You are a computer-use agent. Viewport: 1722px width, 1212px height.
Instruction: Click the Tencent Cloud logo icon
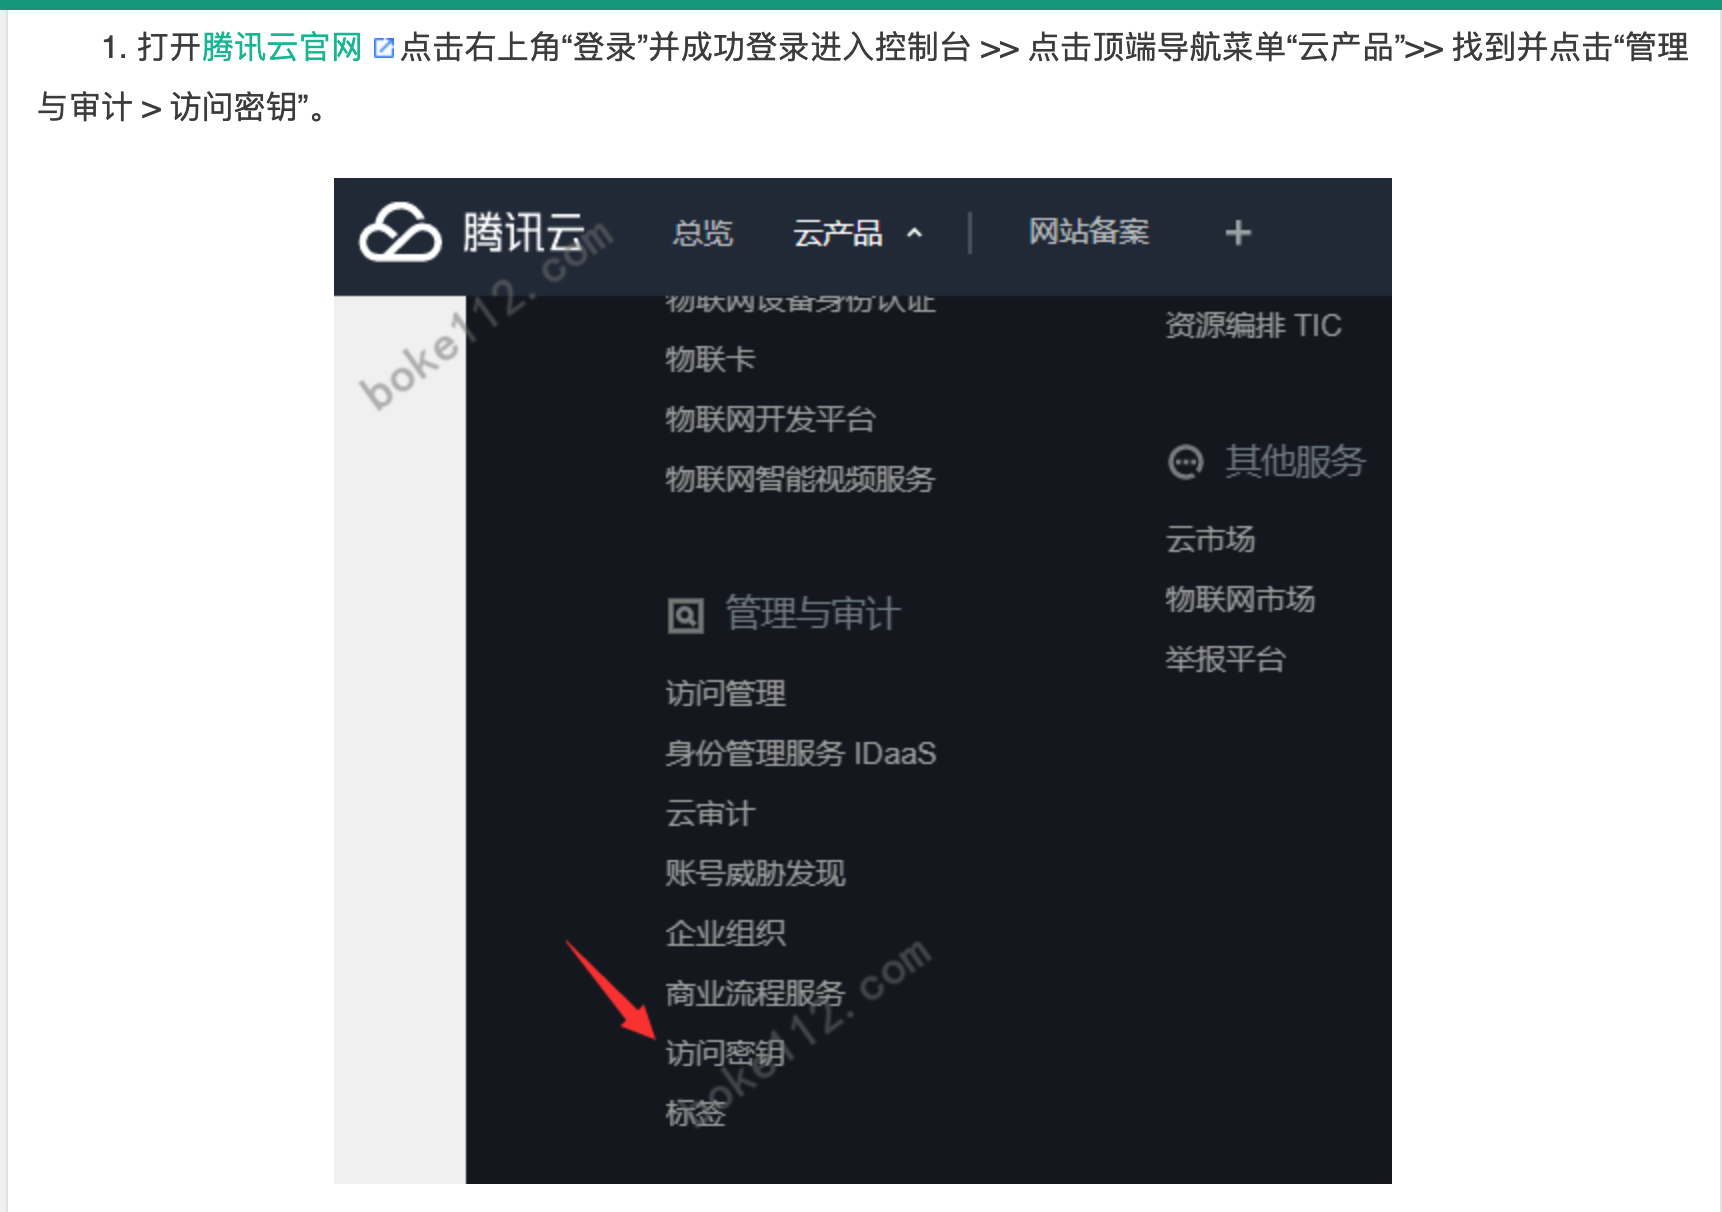tap(400, 232)
